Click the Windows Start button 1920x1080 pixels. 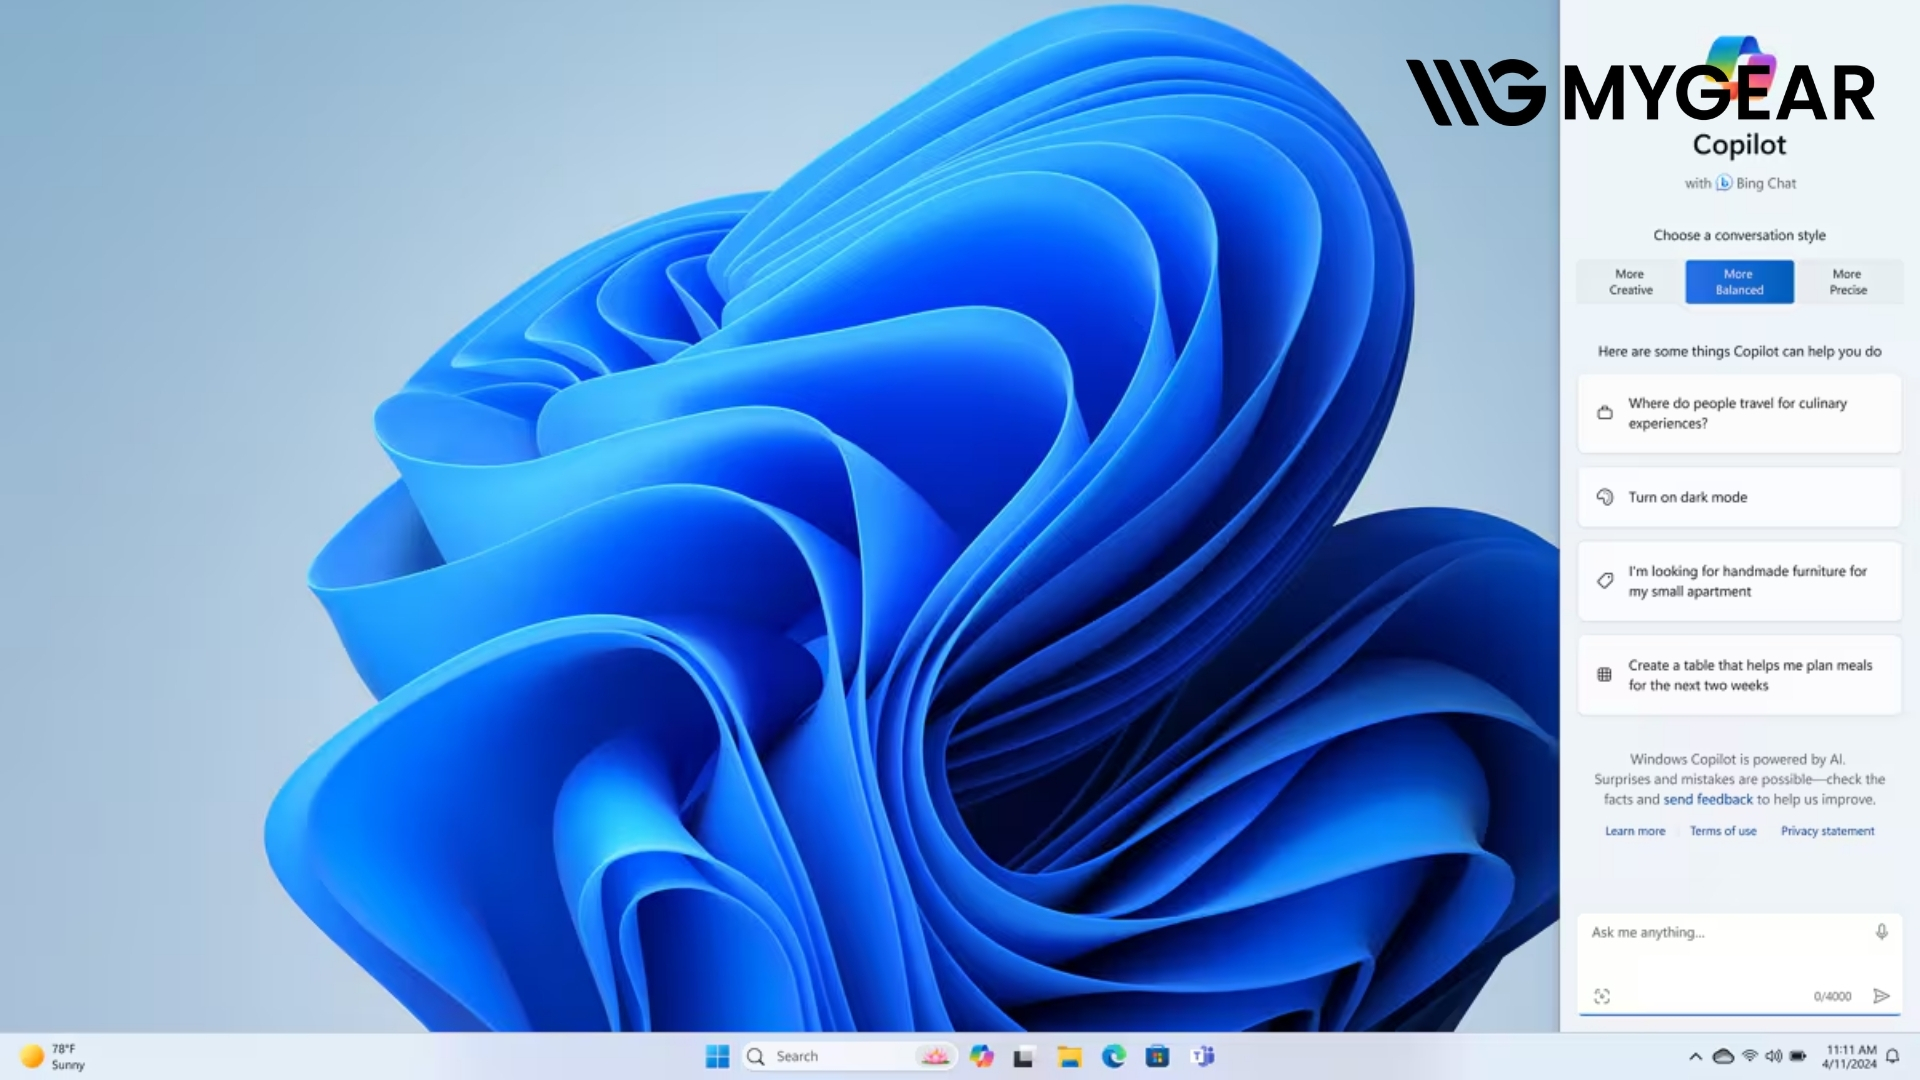(x=717, y=1056)
